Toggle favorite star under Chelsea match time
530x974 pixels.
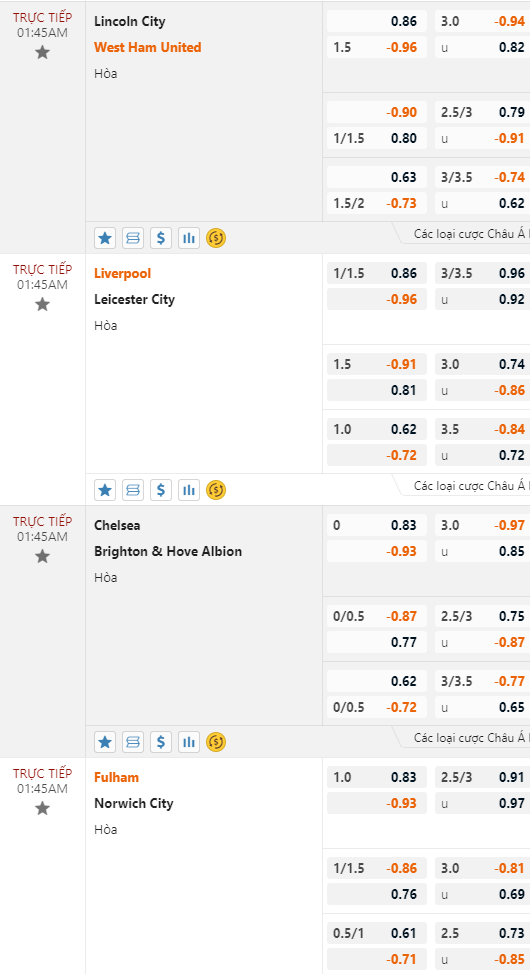click(42, 557)
